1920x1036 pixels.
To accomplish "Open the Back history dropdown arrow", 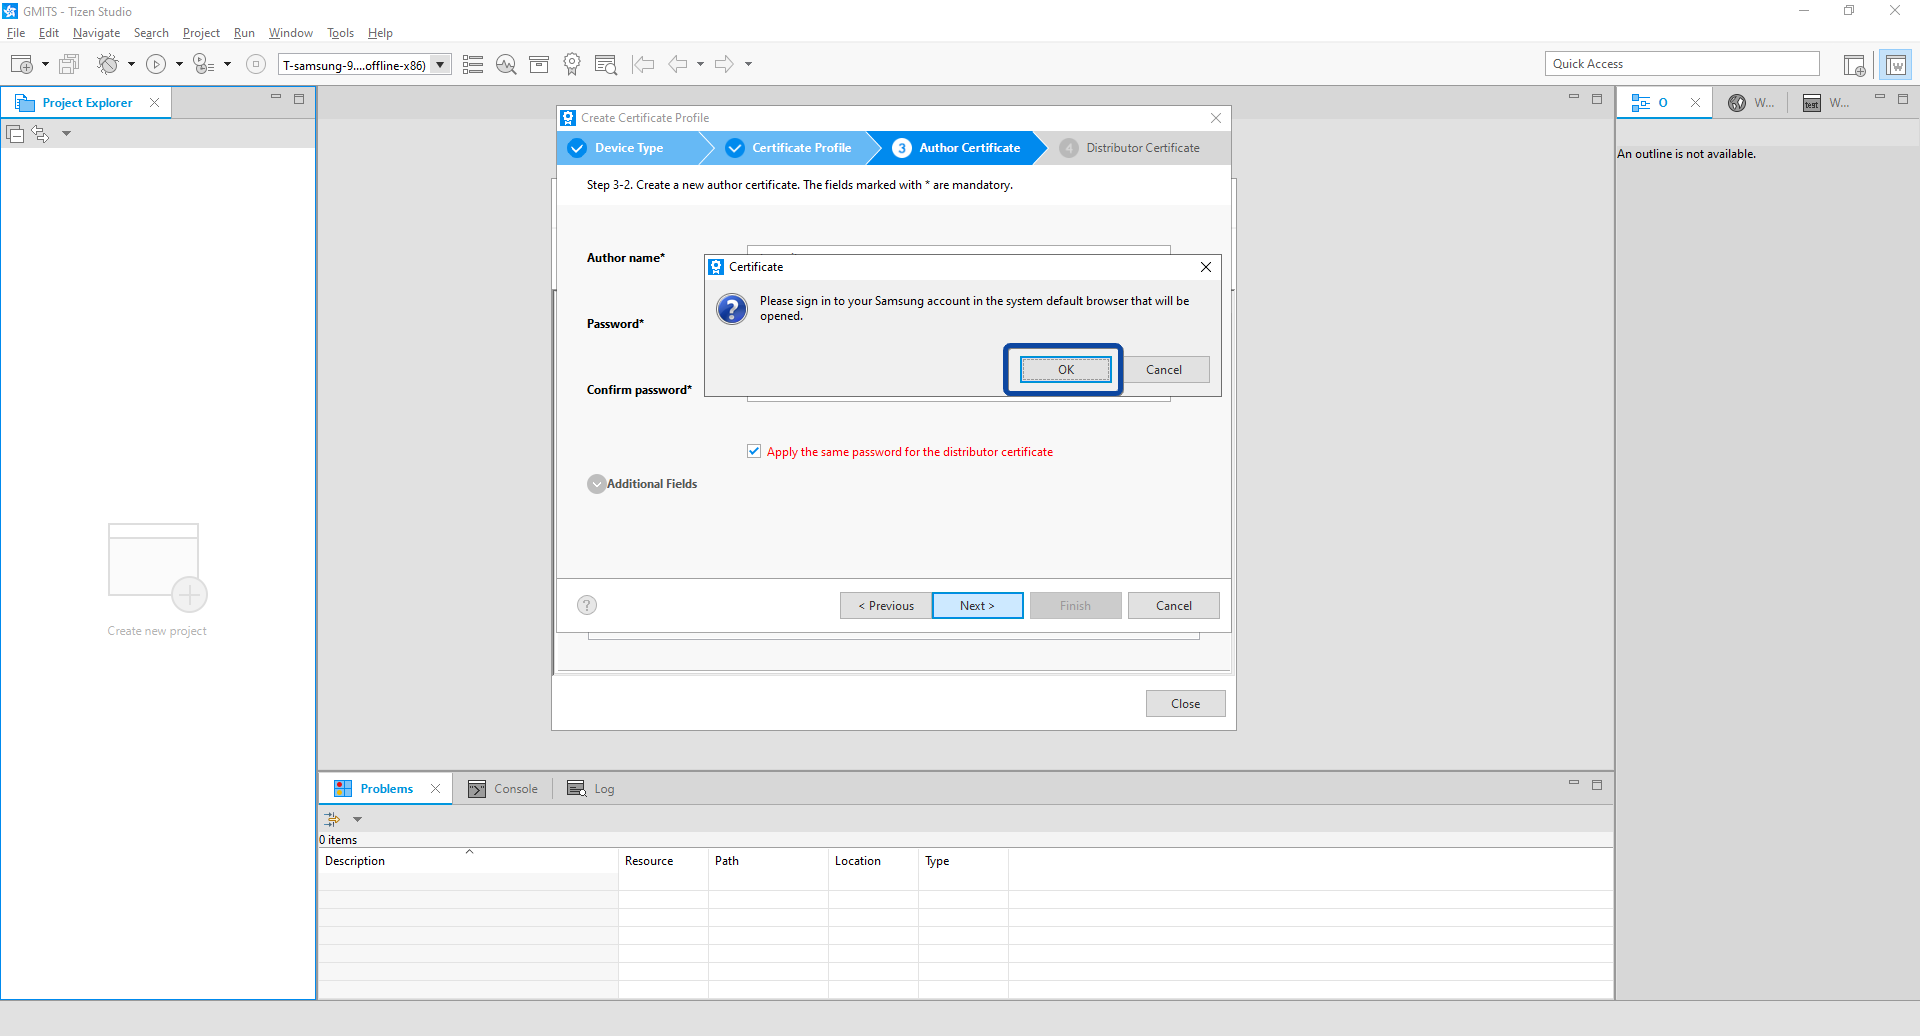I will 700,65.
